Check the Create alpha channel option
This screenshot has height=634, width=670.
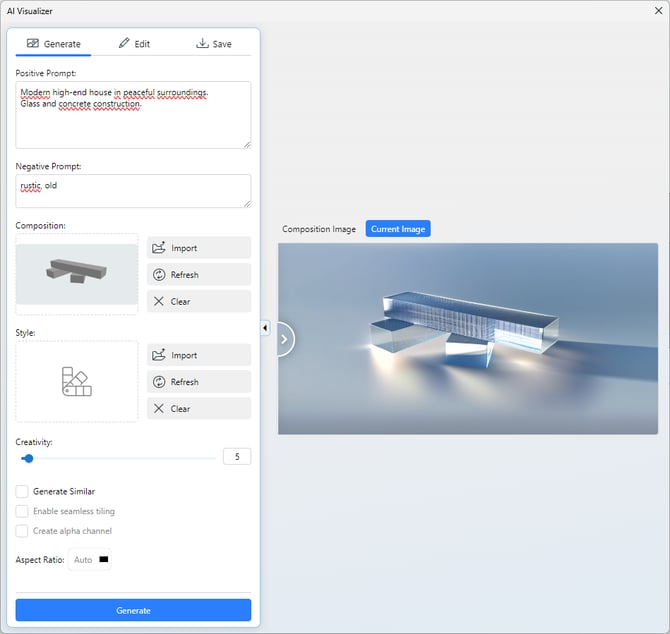click(22, 531)
